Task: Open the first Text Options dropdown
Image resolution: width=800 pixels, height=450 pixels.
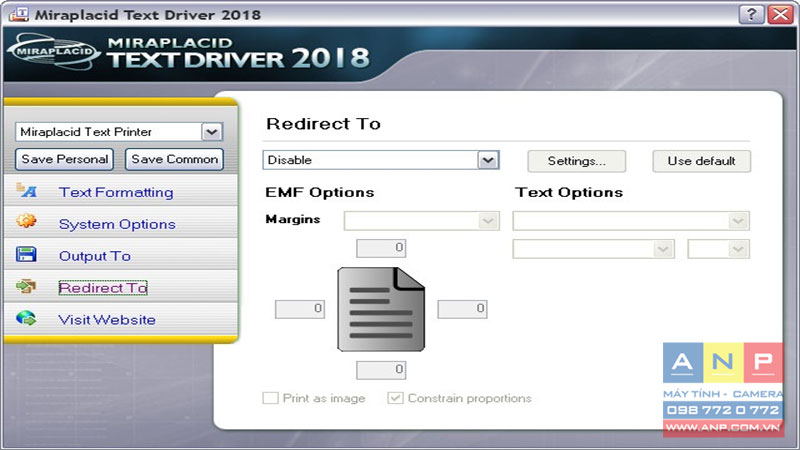Action: tap(631, 221)
